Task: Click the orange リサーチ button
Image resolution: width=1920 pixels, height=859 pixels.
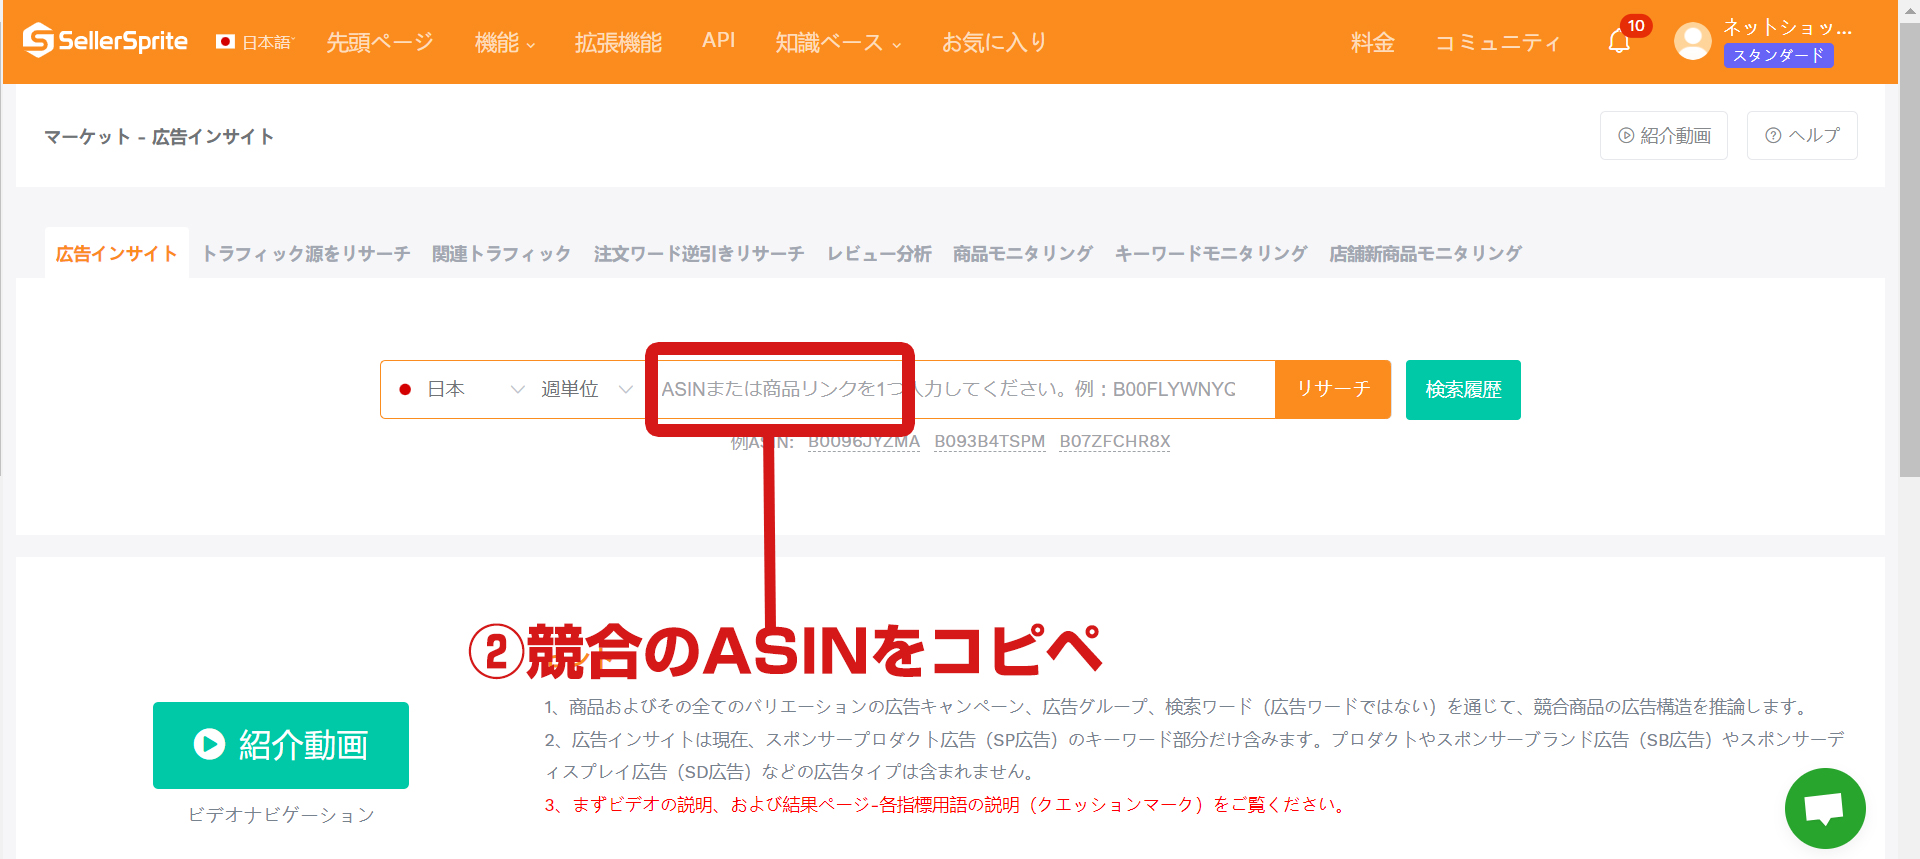Action: [x=1333, y=389]
